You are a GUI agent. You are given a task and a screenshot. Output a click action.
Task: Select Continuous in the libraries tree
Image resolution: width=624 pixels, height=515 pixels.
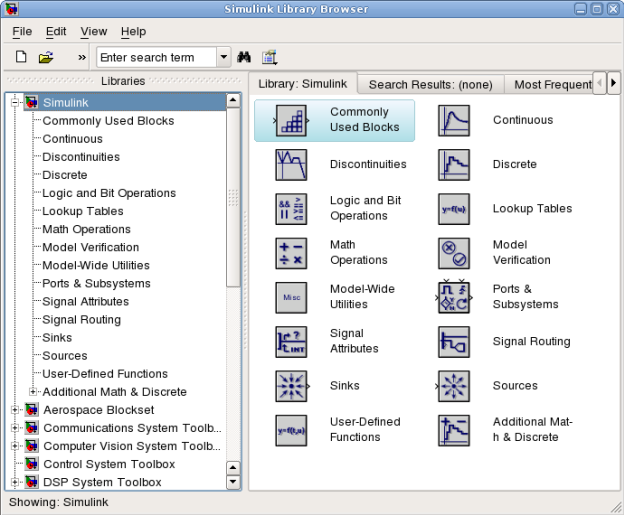click(x=72, y=139)
